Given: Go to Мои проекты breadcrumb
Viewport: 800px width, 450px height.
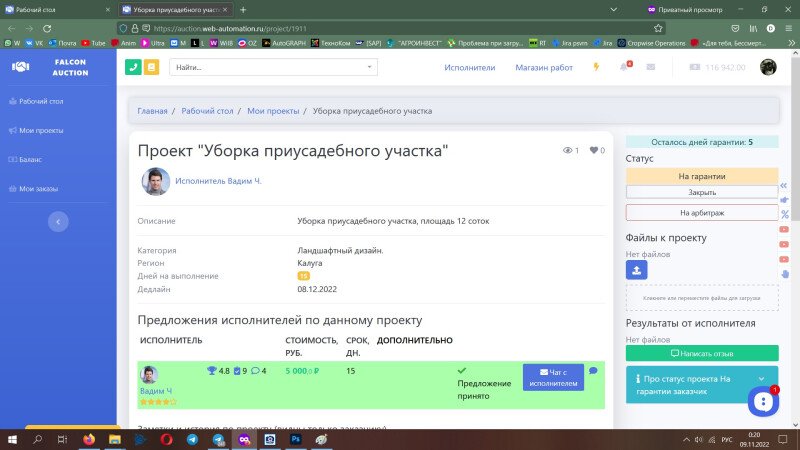Looking at the screenshot, I should tap(273, 111).
